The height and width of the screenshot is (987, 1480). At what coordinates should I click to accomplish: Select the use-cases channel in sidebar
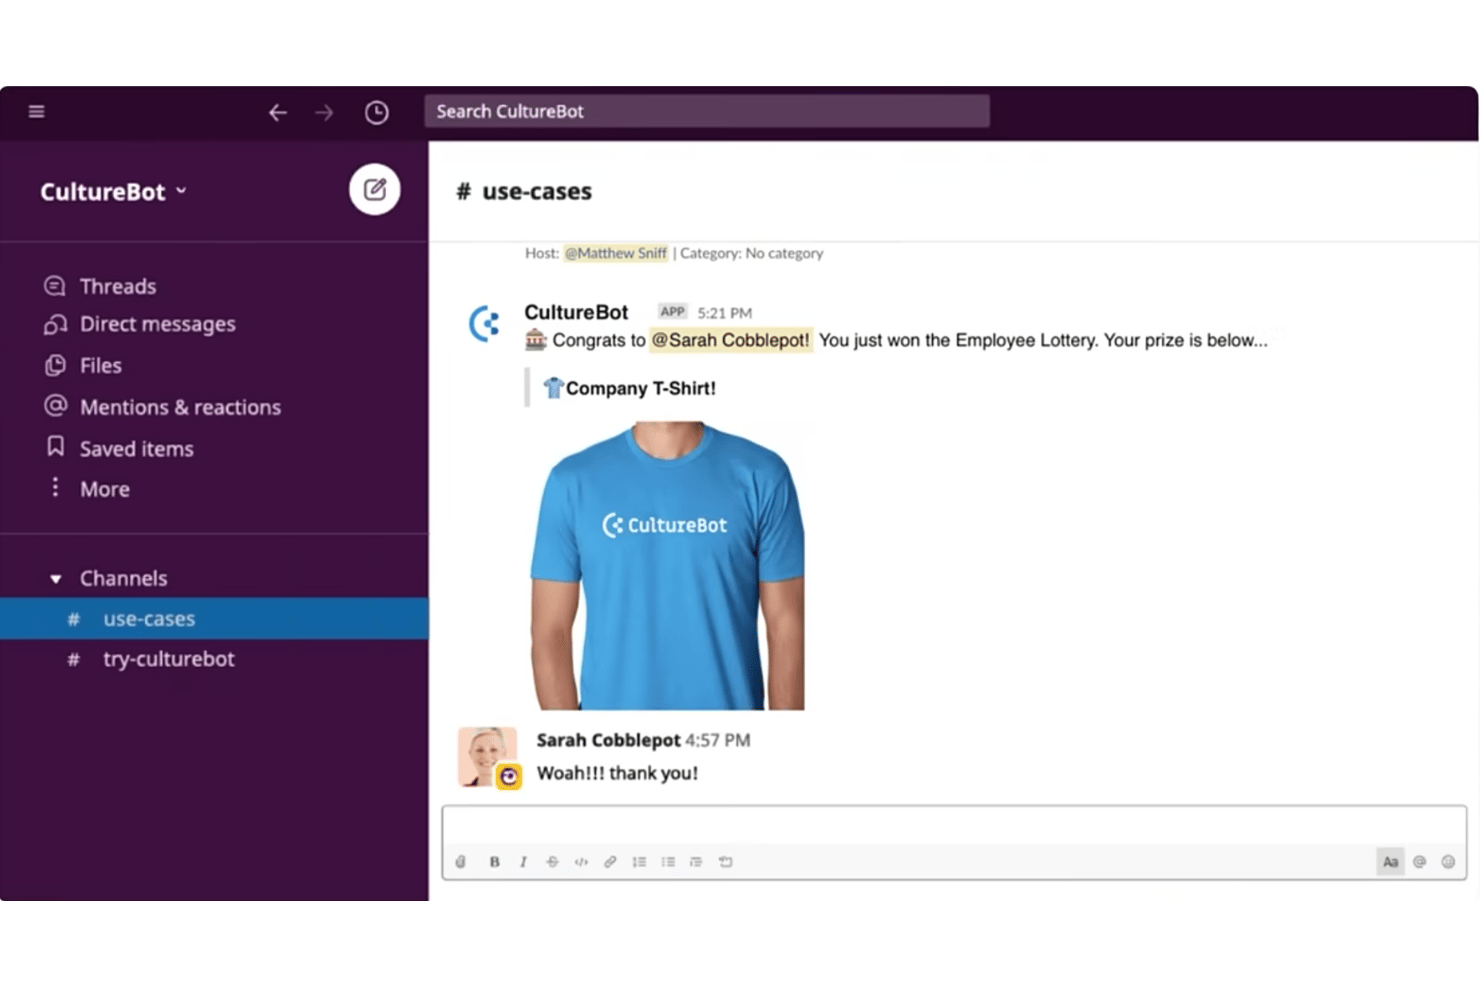pos(215,619)
